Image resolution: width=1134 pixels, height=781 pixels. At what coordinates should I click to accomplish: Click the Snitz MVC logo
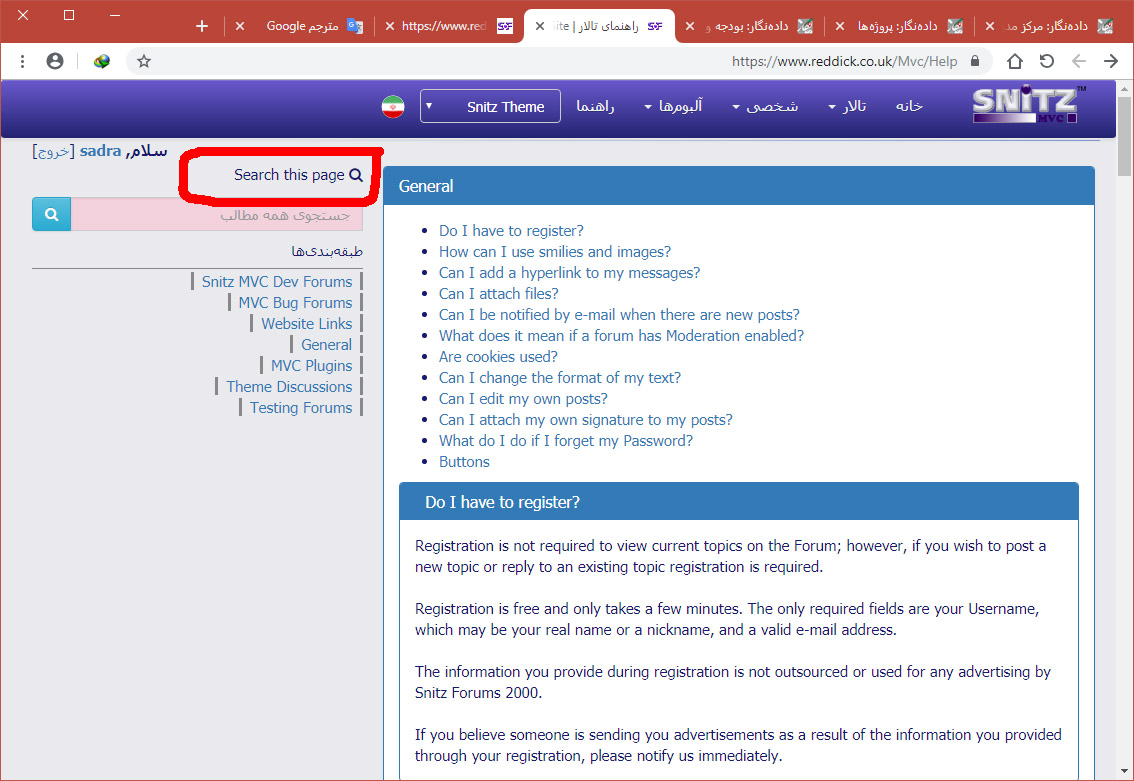point(1025,106)
